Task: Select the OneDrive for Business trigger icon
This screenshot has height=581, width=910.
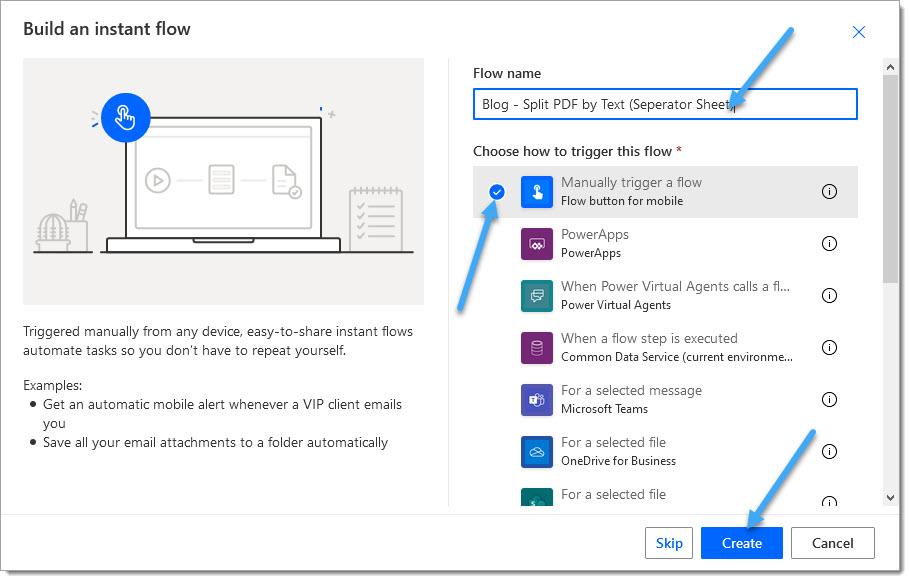Action: (x=537, y=452)
